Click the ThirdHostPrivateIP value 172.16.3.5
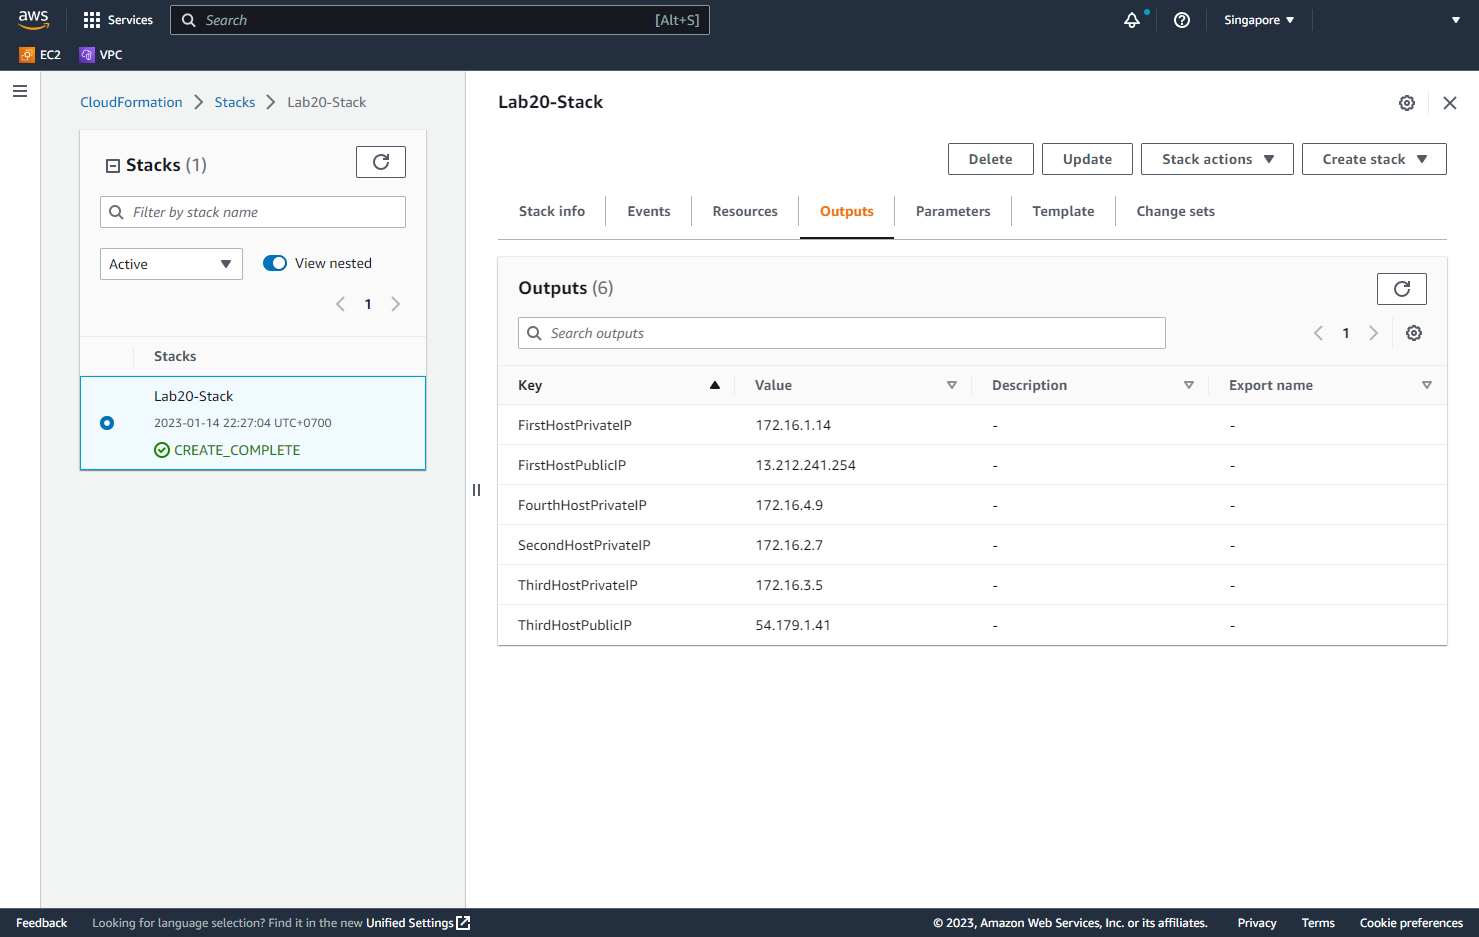Image resolution: width=1479 pixels, height=937 pixels. [x=789, y=585]
